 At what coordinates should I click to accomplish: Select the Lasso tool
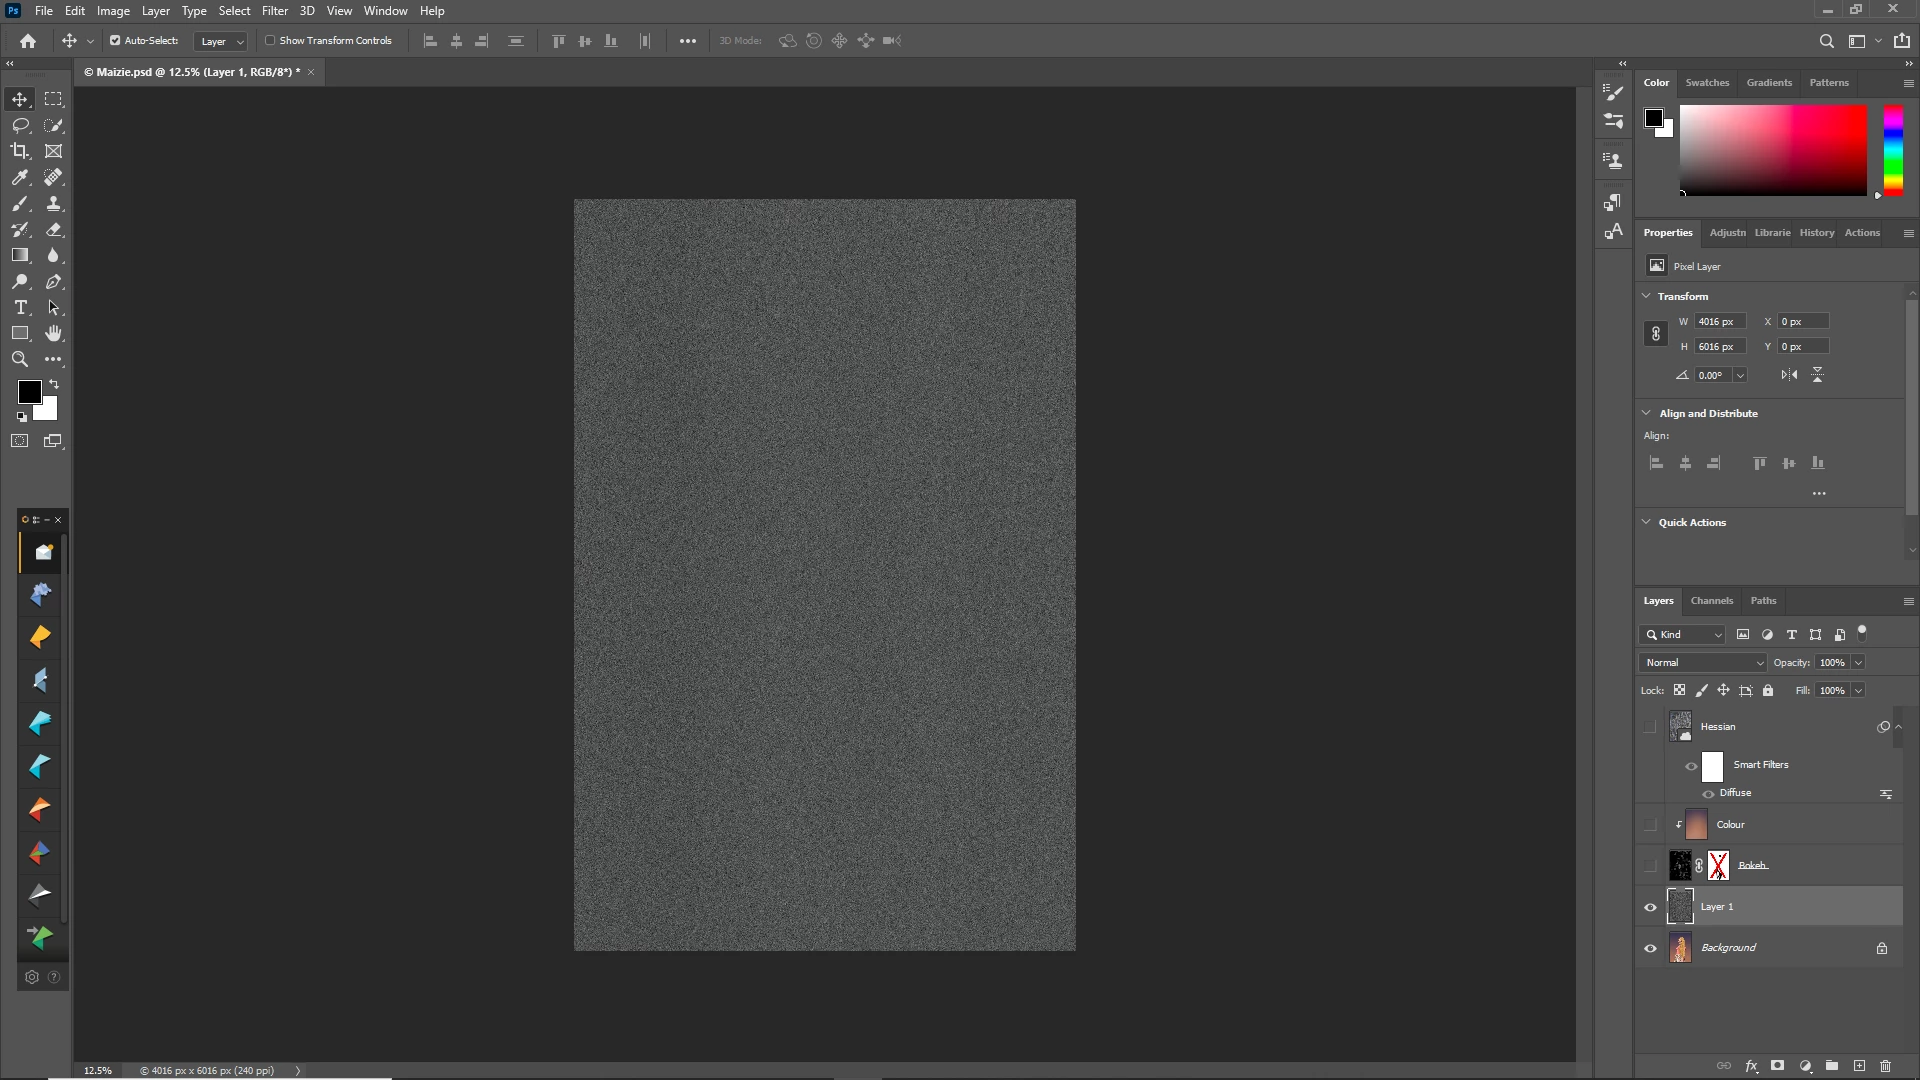20,125
